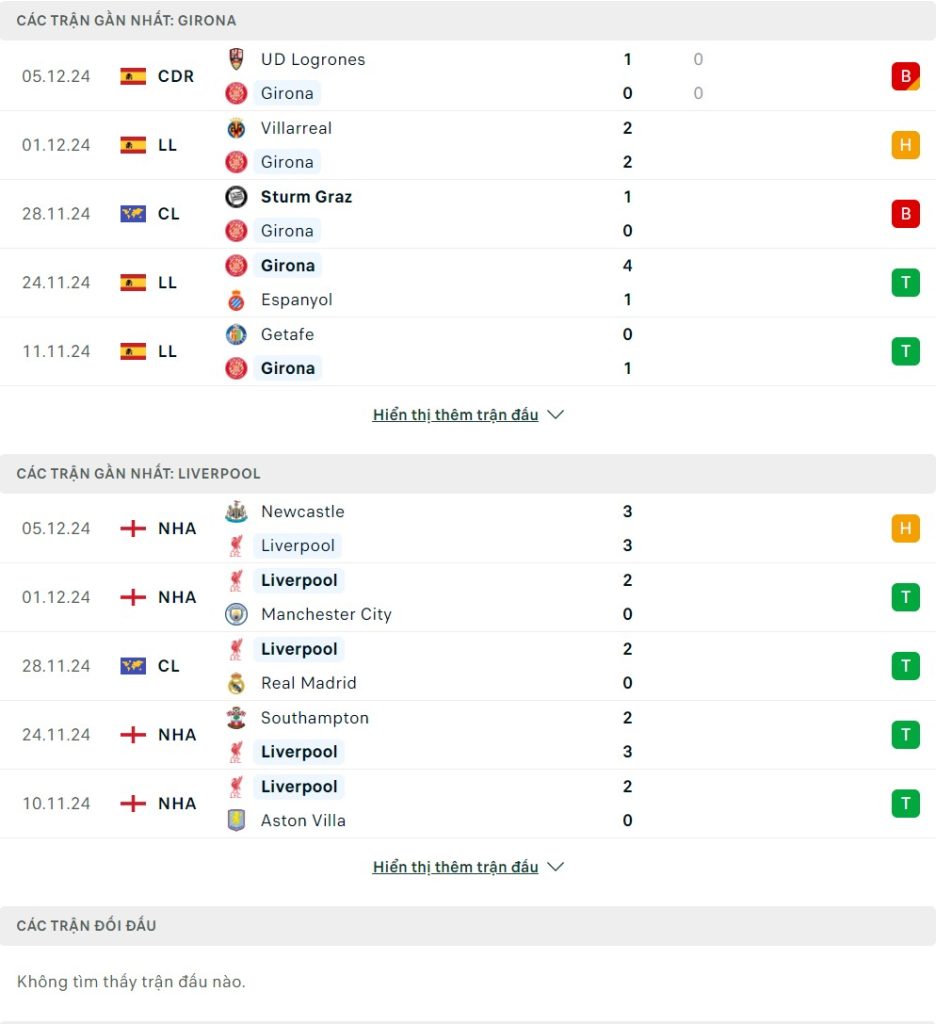This screenshot has height=1024, width=936.
Task: Click the Villarreal yellow crest icon
Action: pos(236,128)
